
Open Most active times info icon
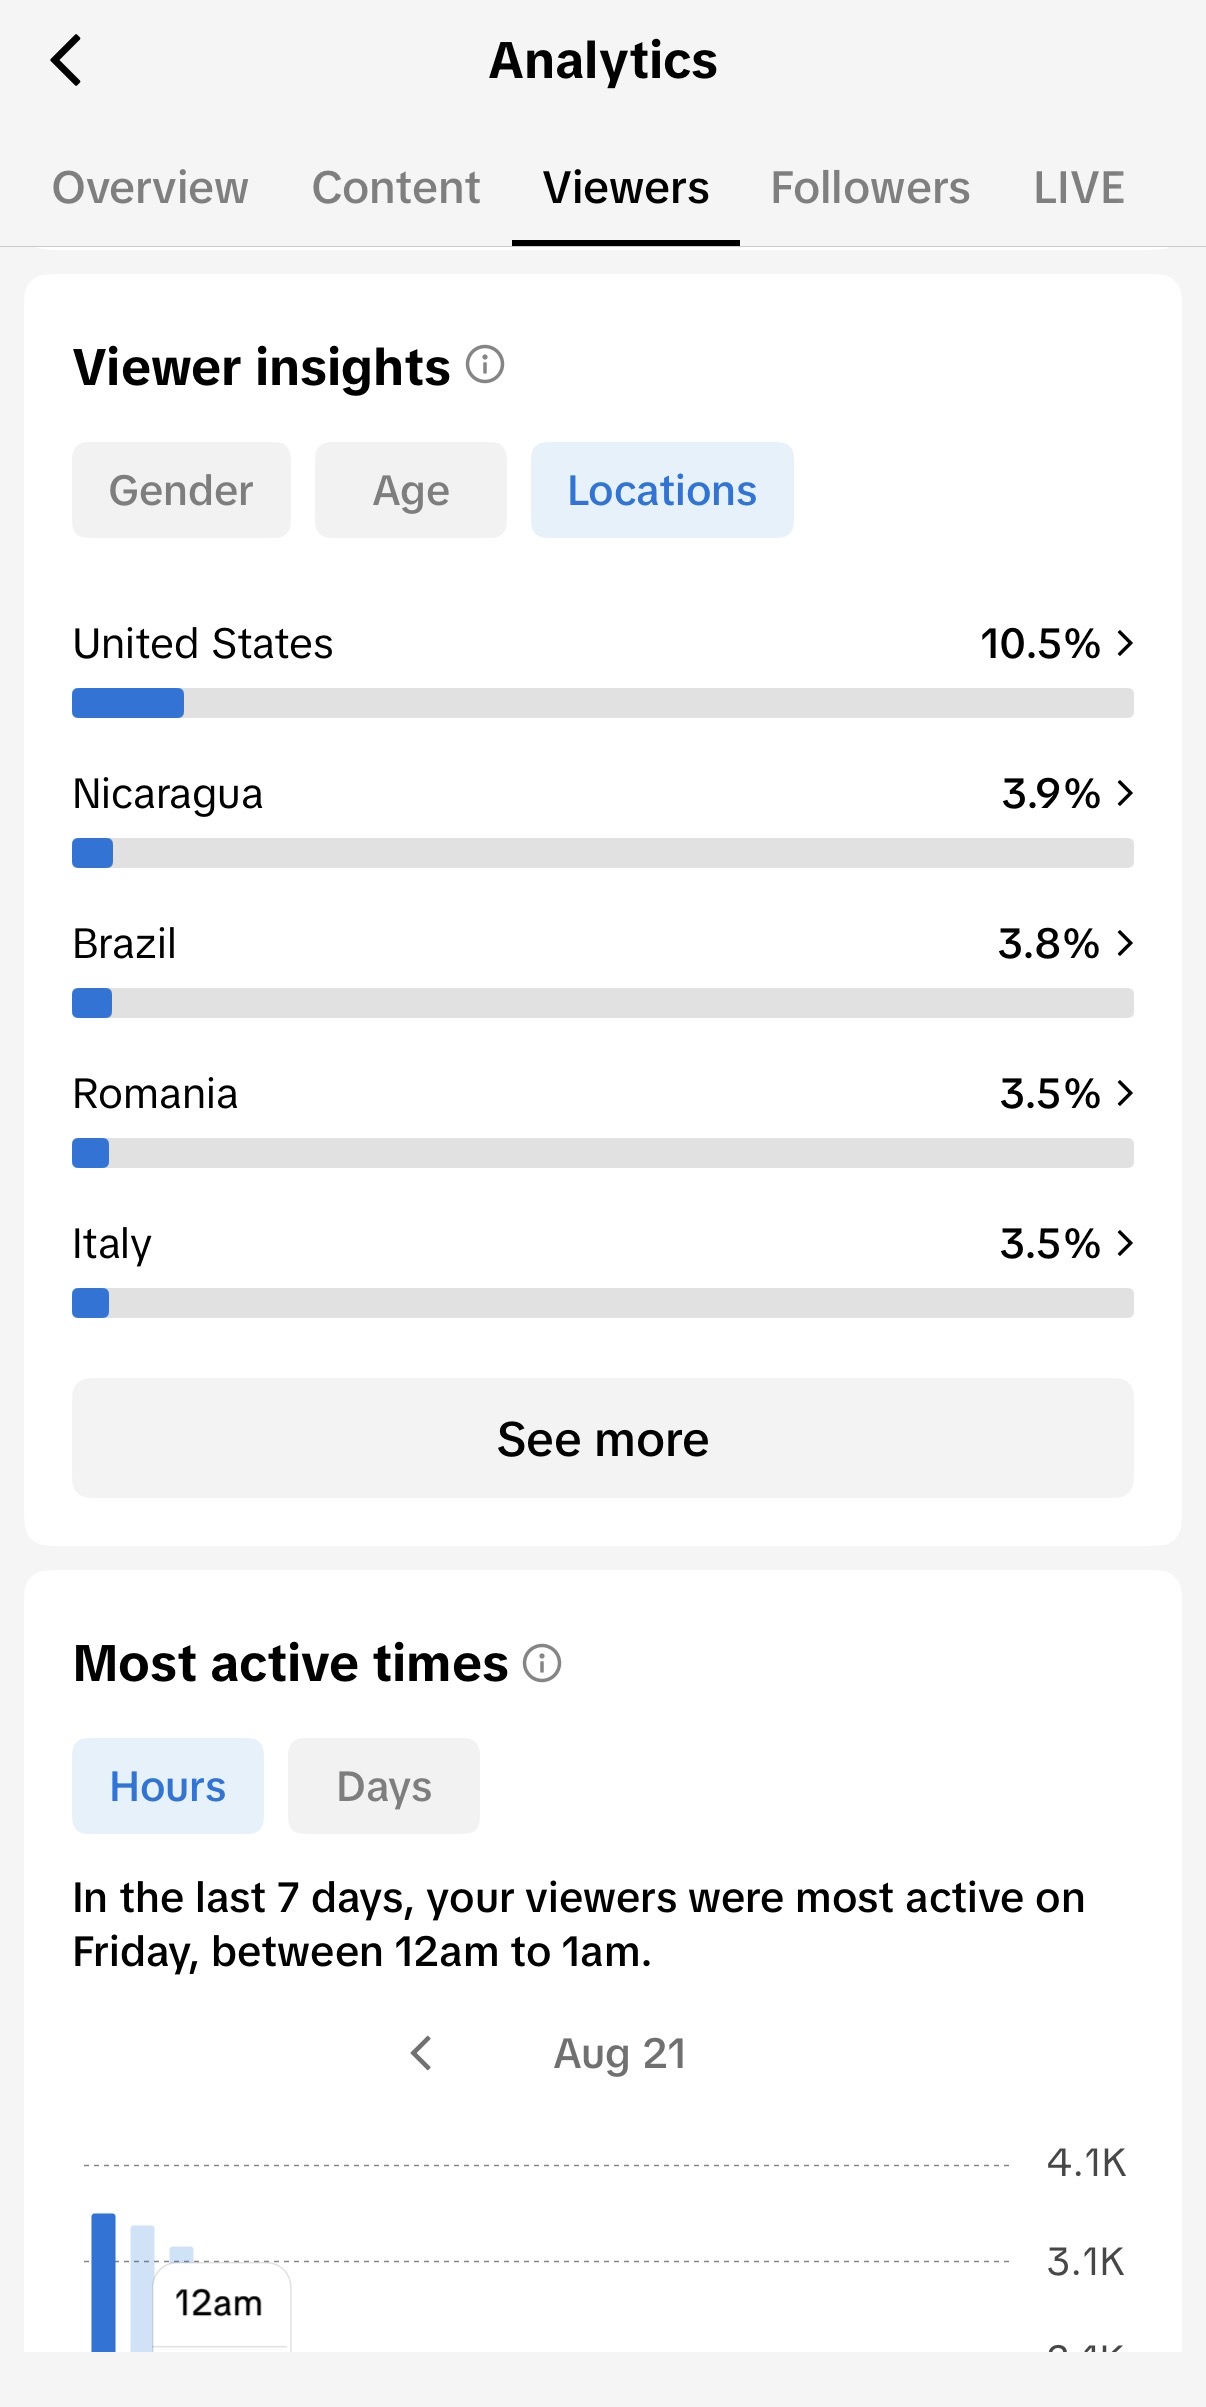542,1663
